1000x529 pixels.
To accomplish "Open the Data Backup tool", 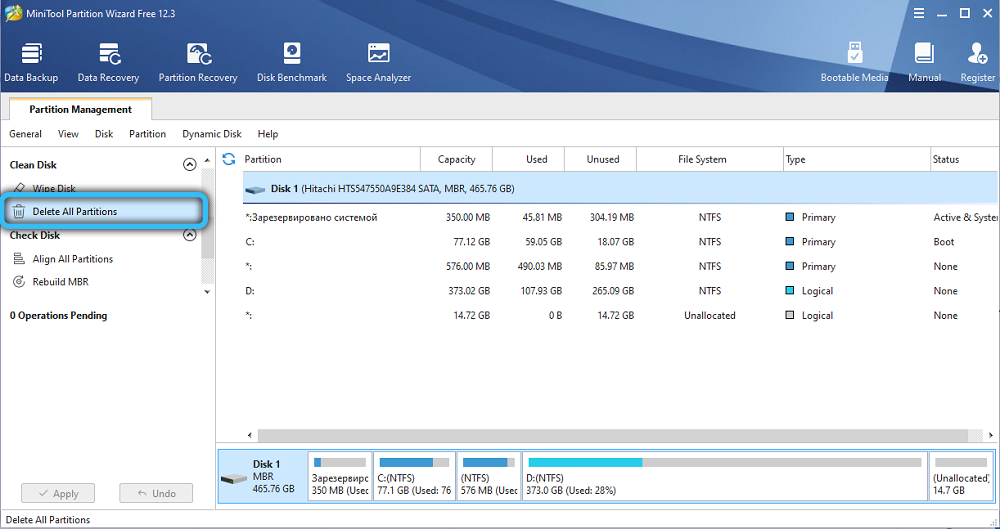I will coord(31,62).
